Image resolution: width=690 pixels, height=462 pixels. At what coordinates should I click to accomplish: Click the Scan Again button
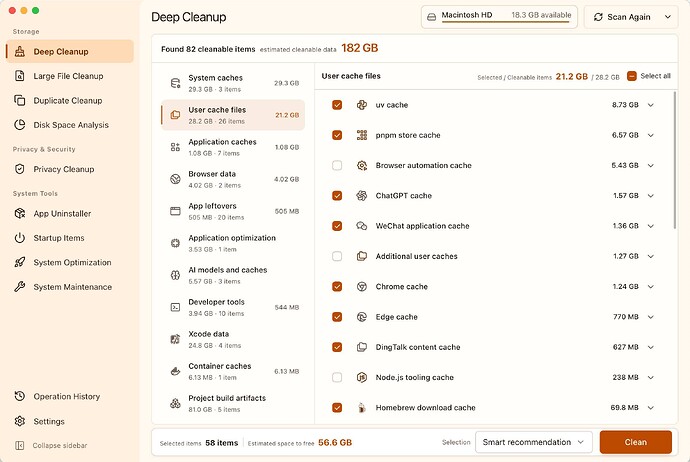click(622, 17)
